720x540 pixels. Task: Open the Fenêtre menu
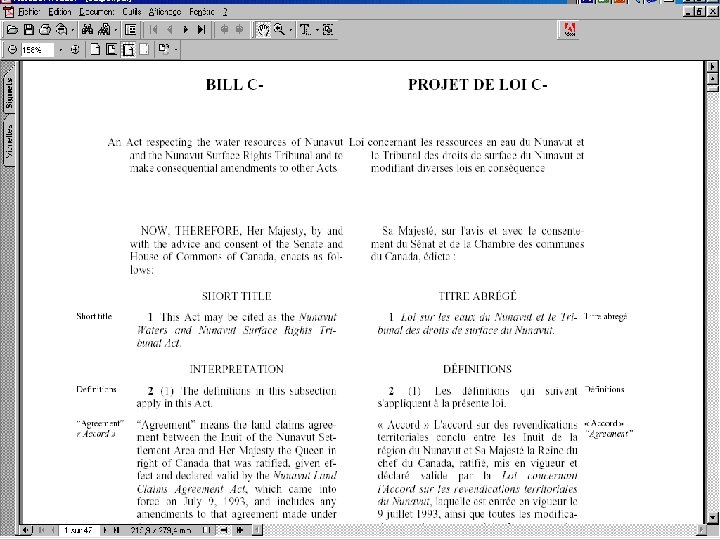[202, 11]
